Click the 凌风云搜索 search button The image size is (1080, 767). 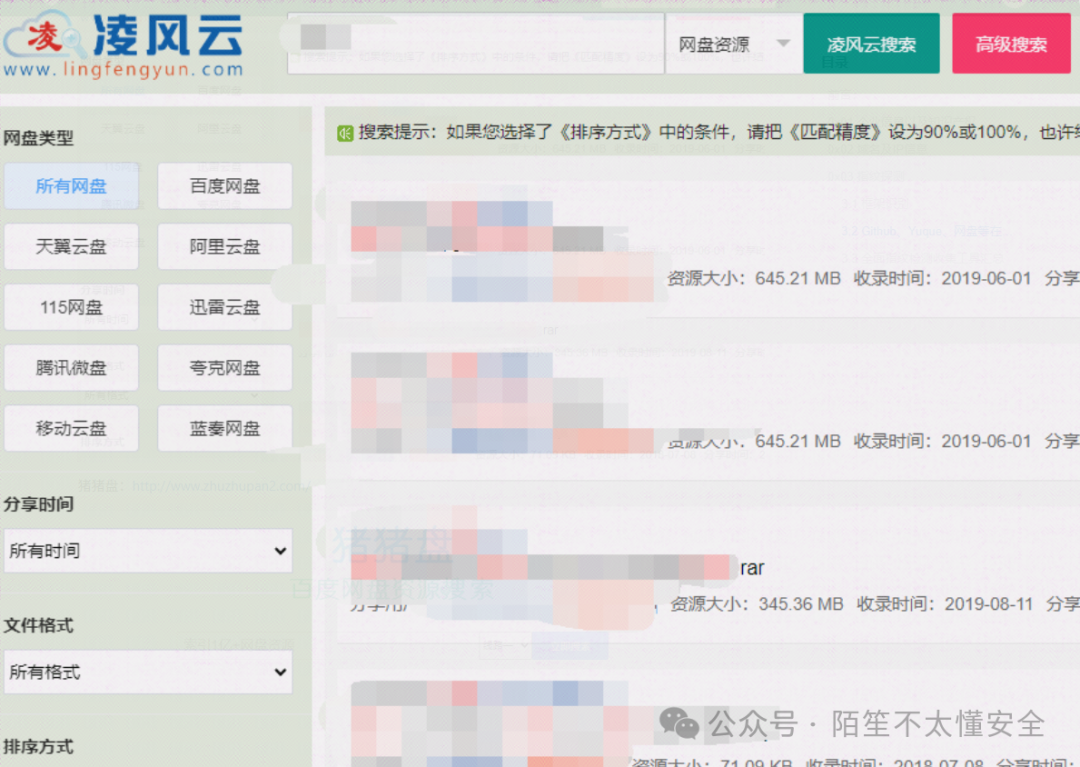(x=870, y=43)
